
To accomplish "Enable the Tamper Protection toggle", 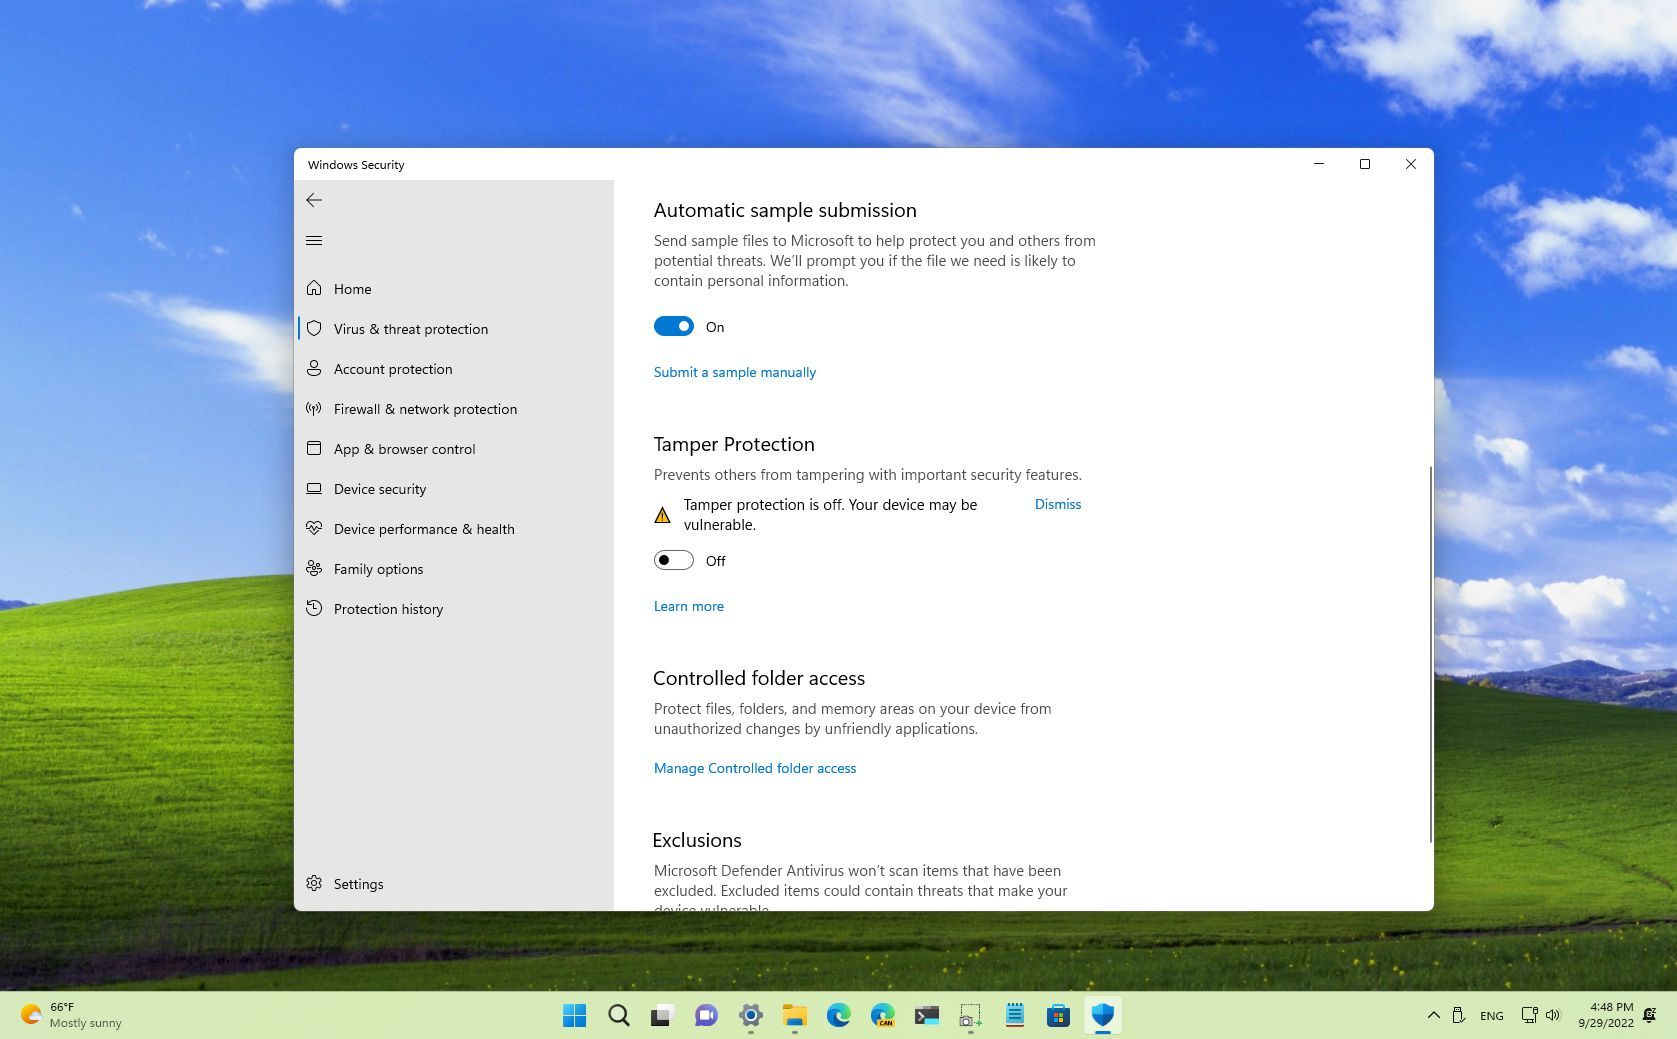I will (673, 560).
